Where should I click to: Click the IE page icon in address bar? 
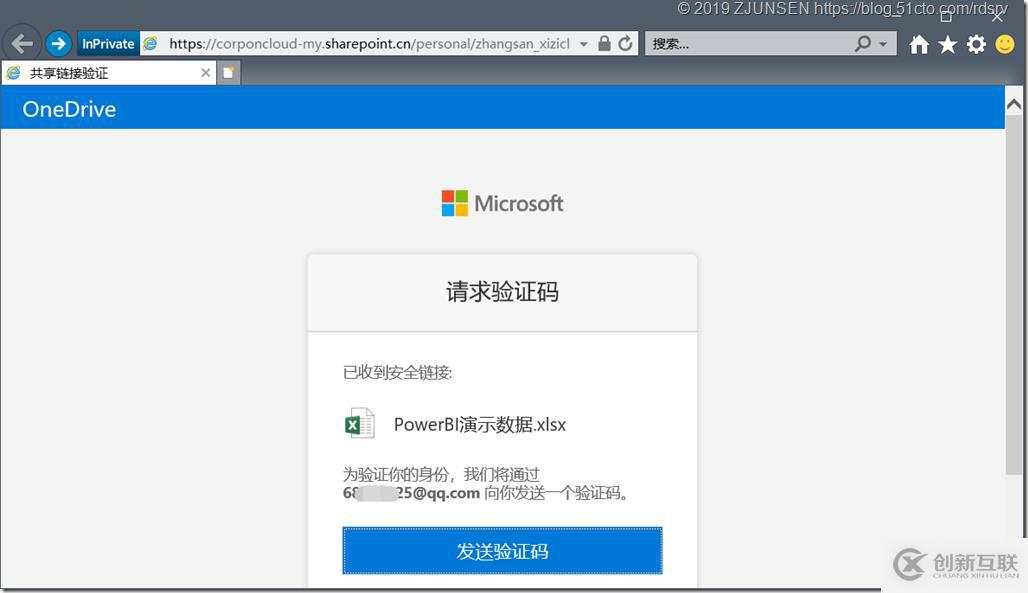click(151, 44)
